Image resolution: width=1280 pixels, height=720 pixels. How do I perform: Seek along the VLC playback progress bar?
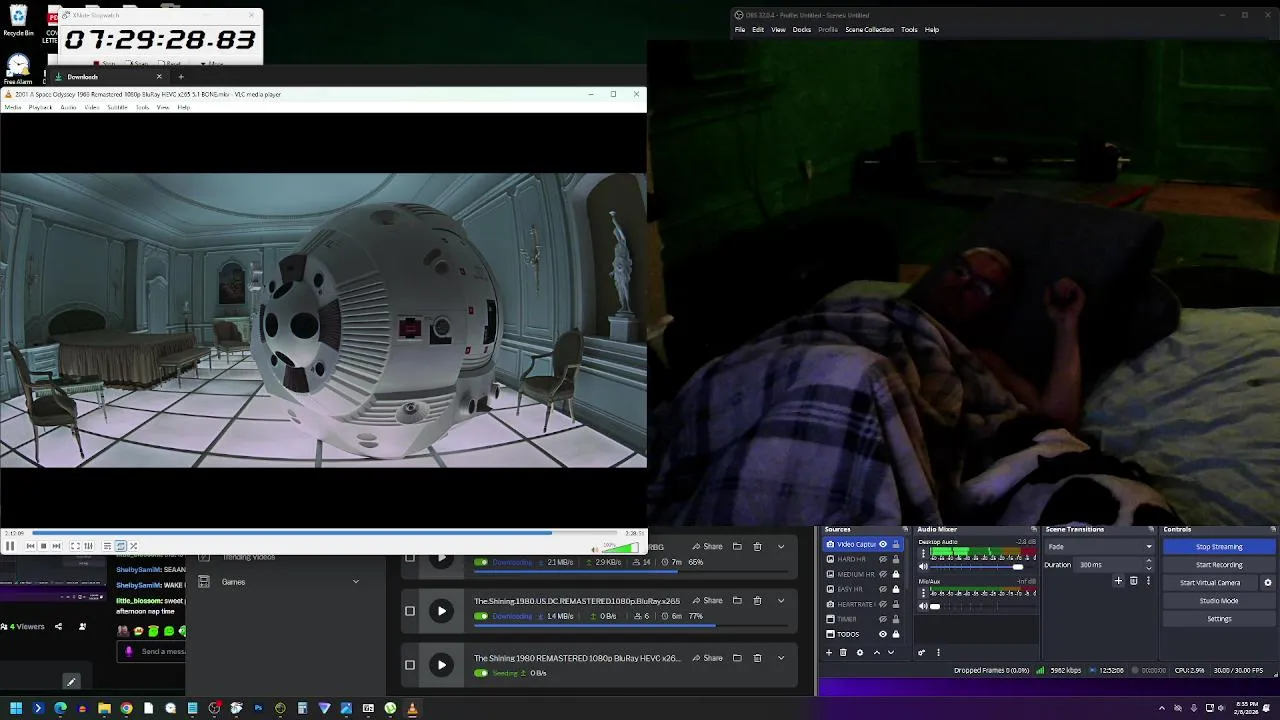tap(323, 533)
